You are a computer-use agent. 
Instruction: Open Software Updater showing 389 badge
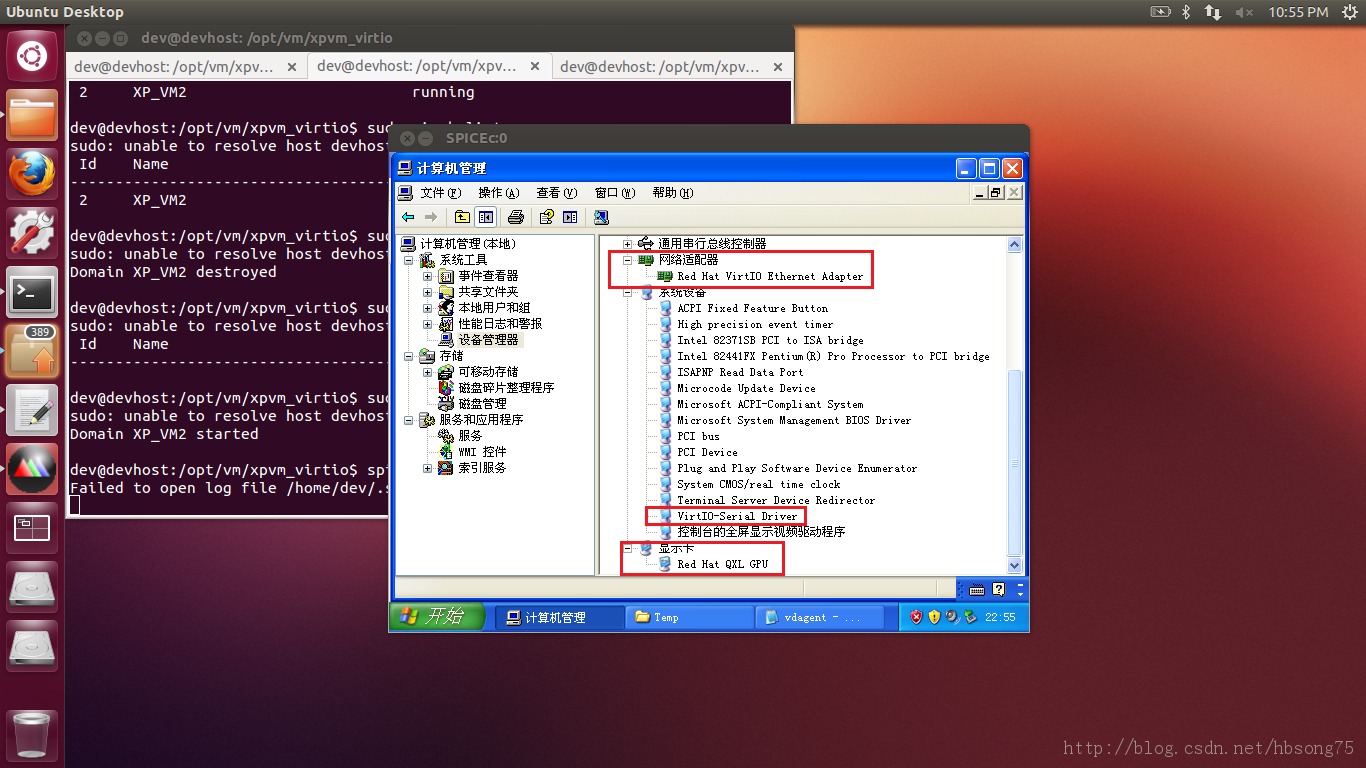(x=32, y=351)
